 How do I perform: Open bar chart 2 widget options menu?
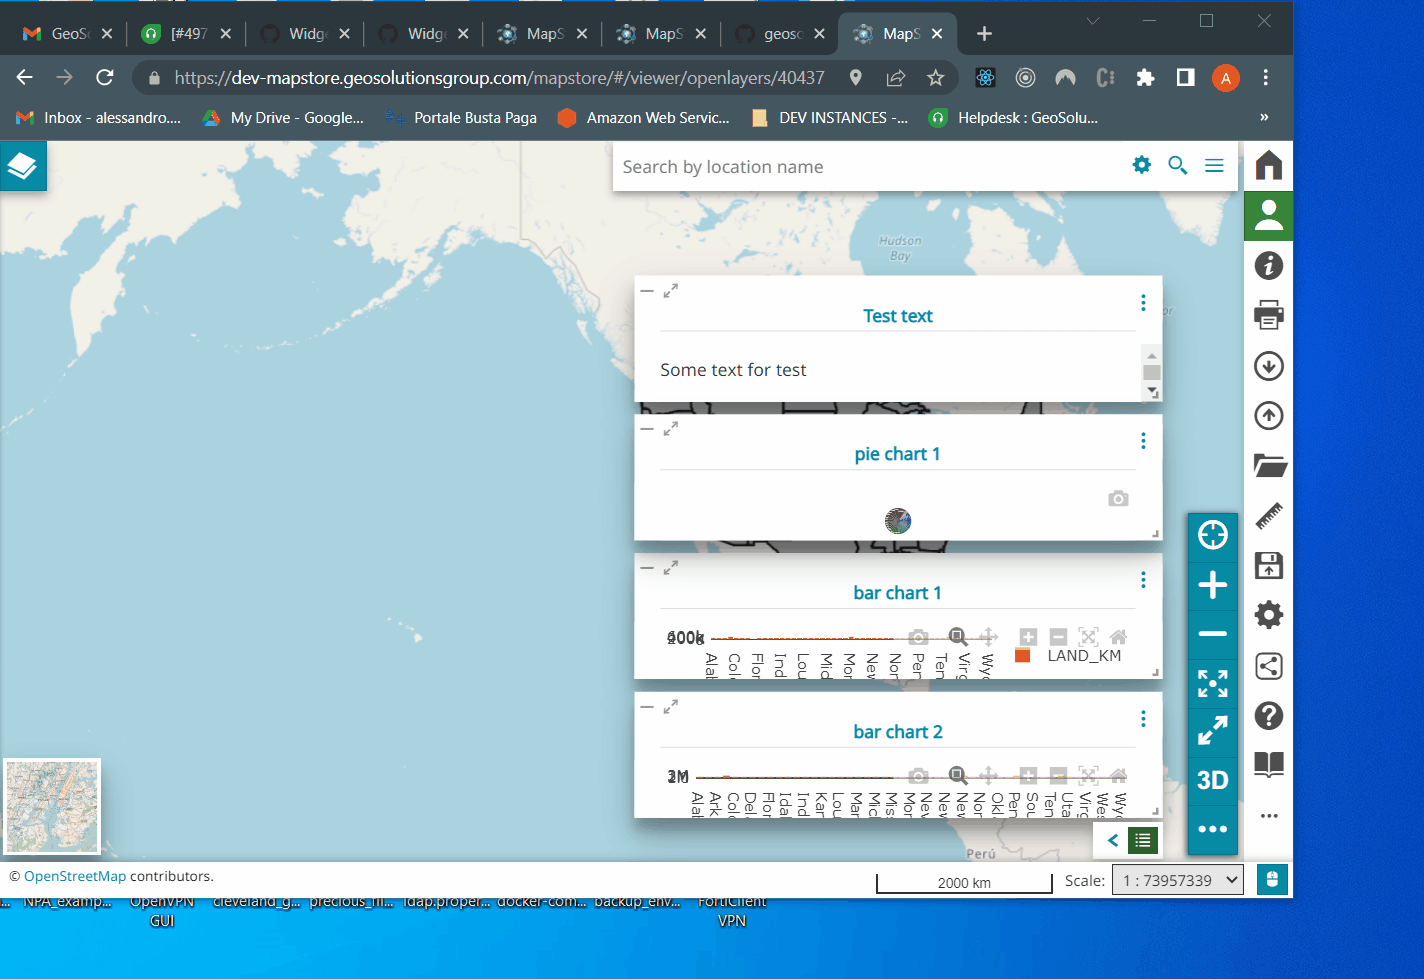[1143, 719]
